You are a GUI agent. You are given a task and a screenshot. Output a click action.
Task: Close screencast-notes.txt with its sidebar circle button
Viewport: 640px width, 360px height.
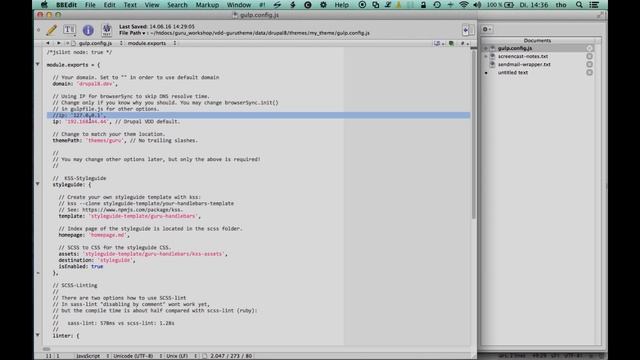(x=589, y=56)
